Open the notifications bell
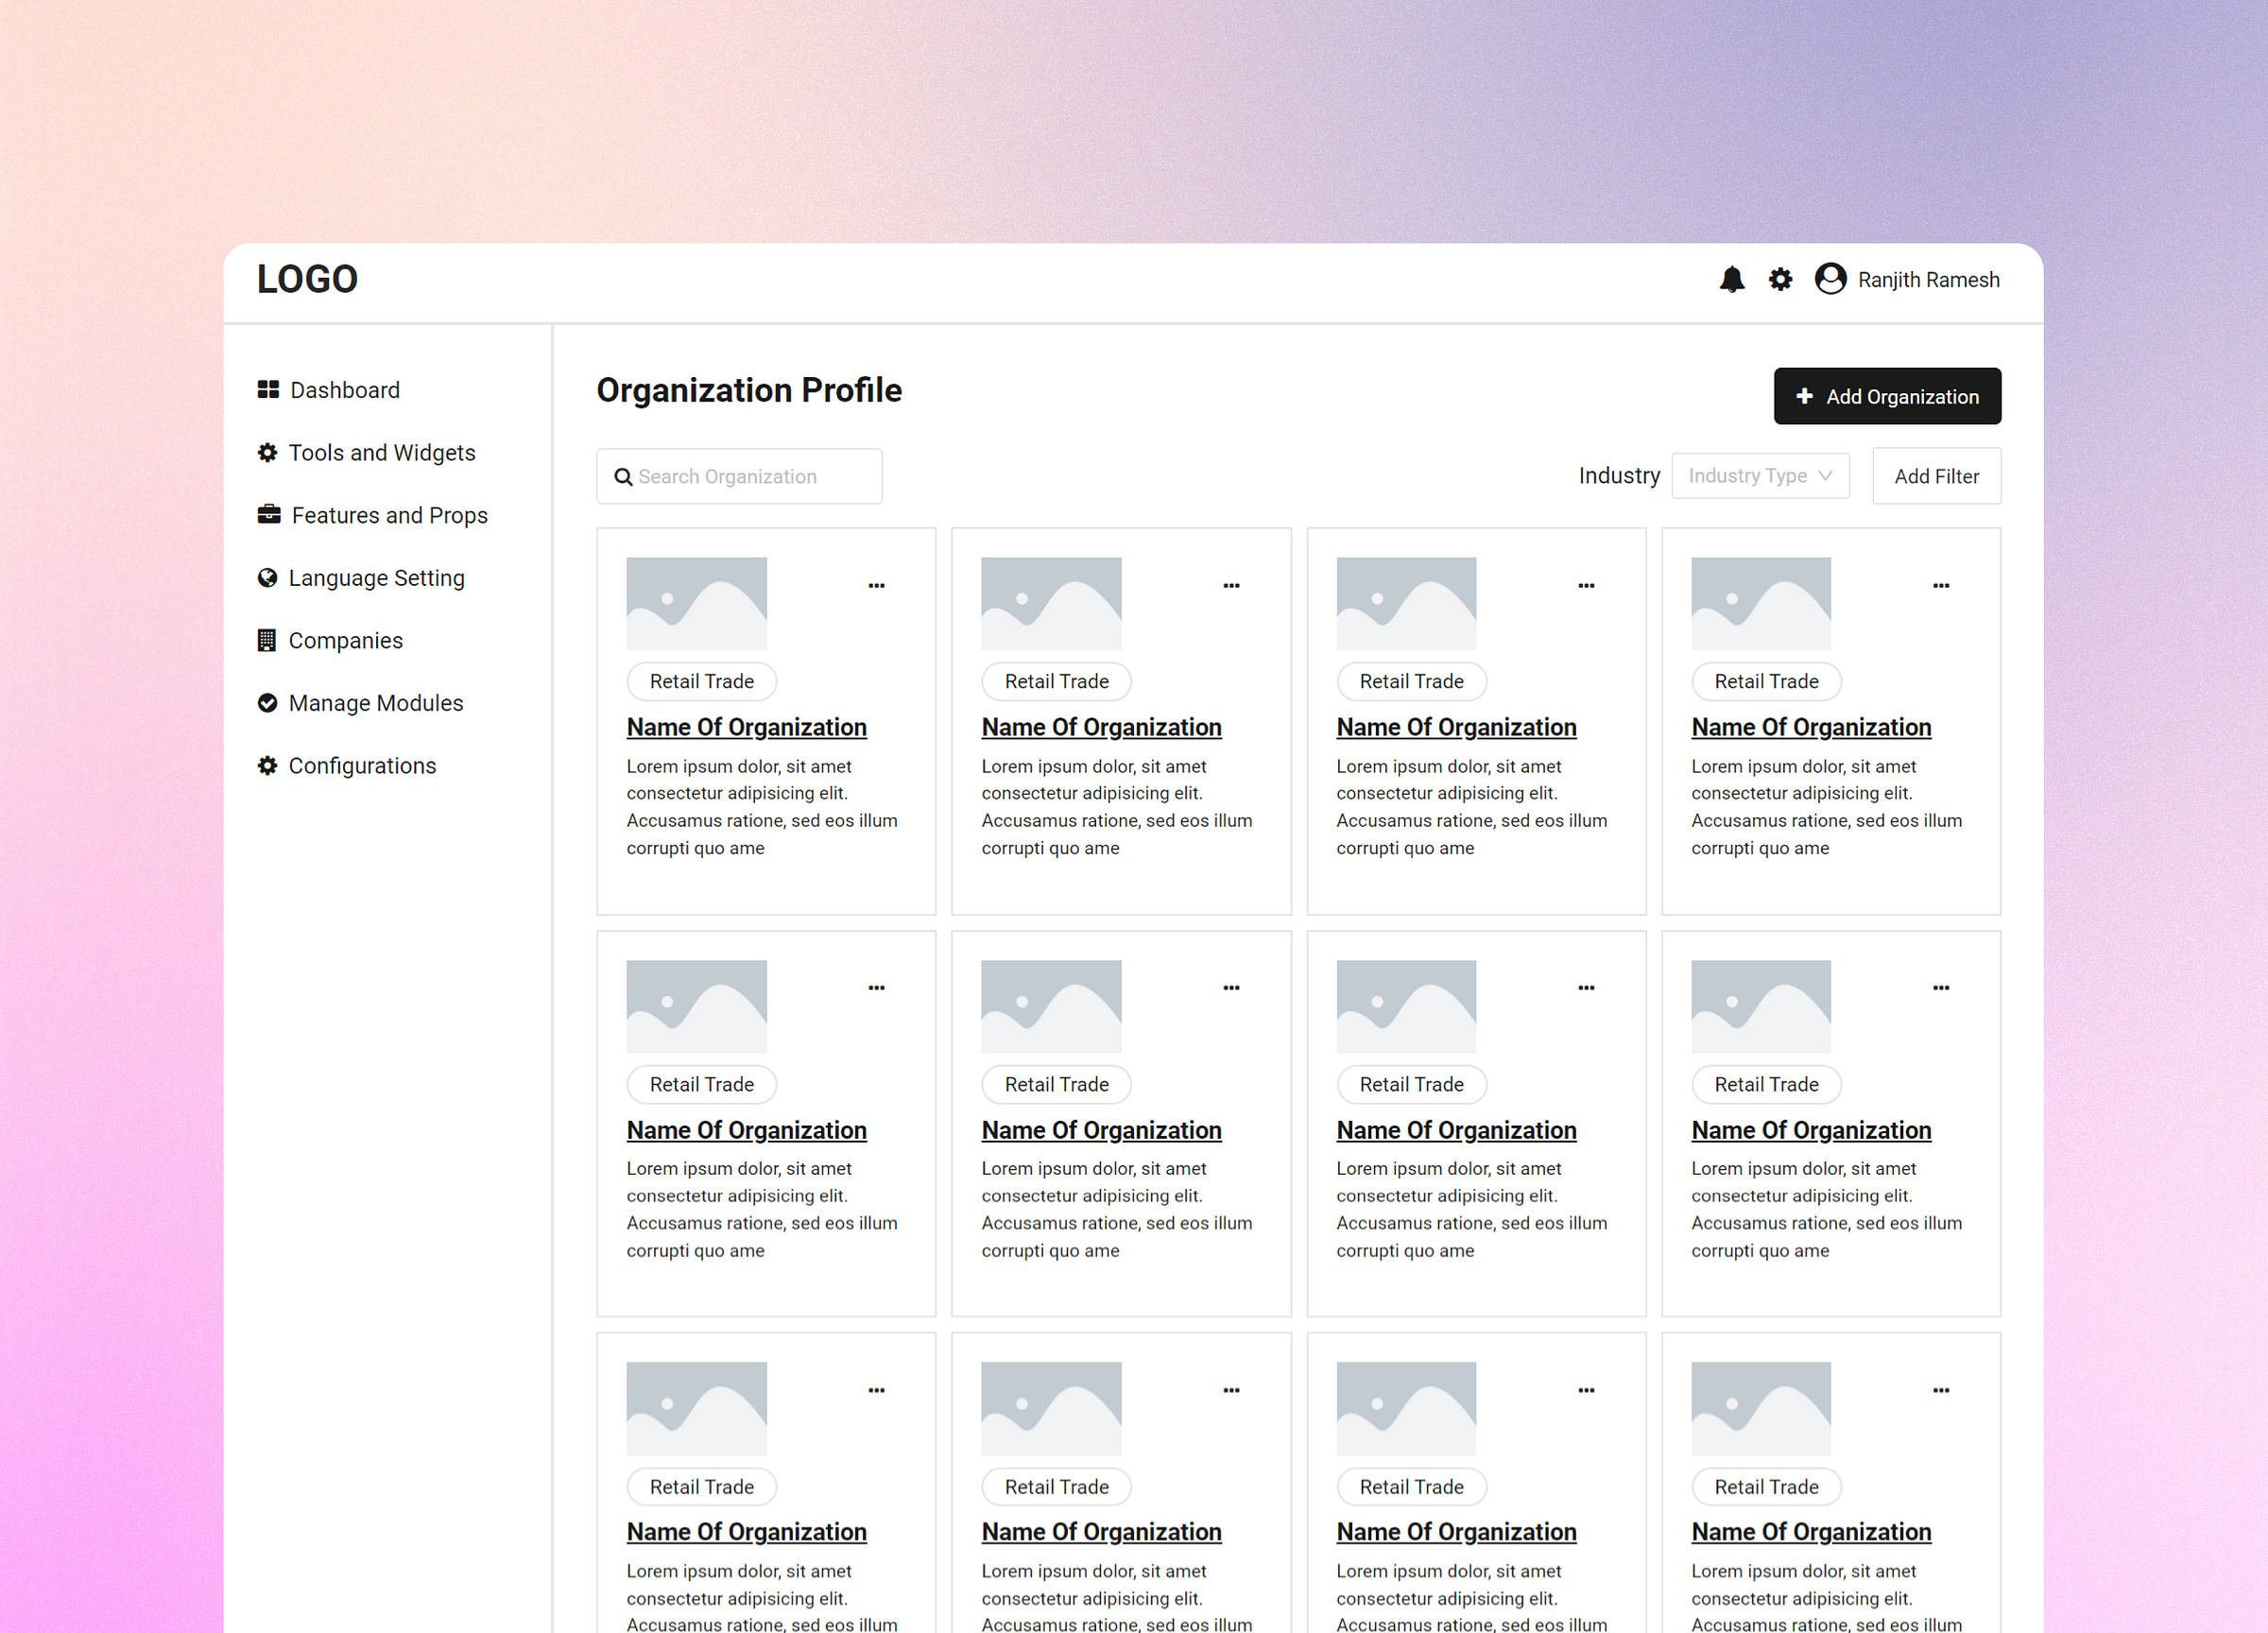Screen dimensions: 2268x1633 pyautogui.click(x=1733, y=280)
